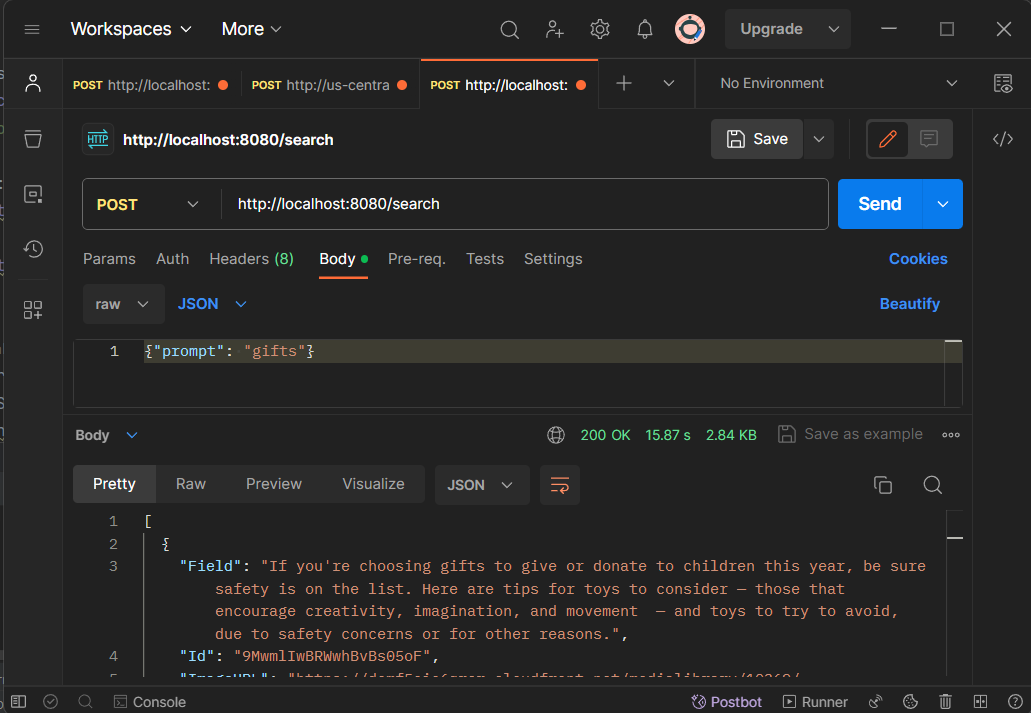Click the Cookies link
This screenshot has width=1031, height=713.
point(918,259)
